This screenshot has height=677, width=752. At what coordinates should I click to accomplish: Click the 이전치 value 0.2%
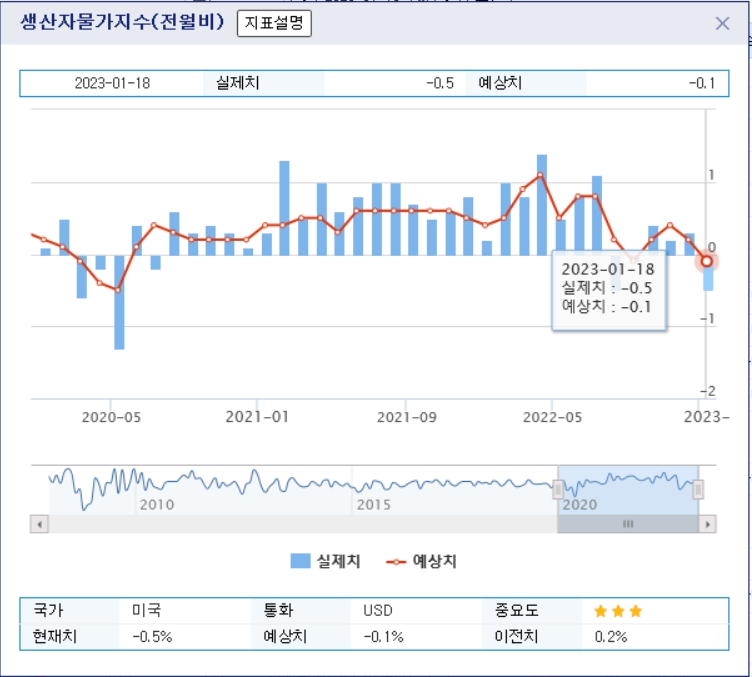[x=611, y=637]
